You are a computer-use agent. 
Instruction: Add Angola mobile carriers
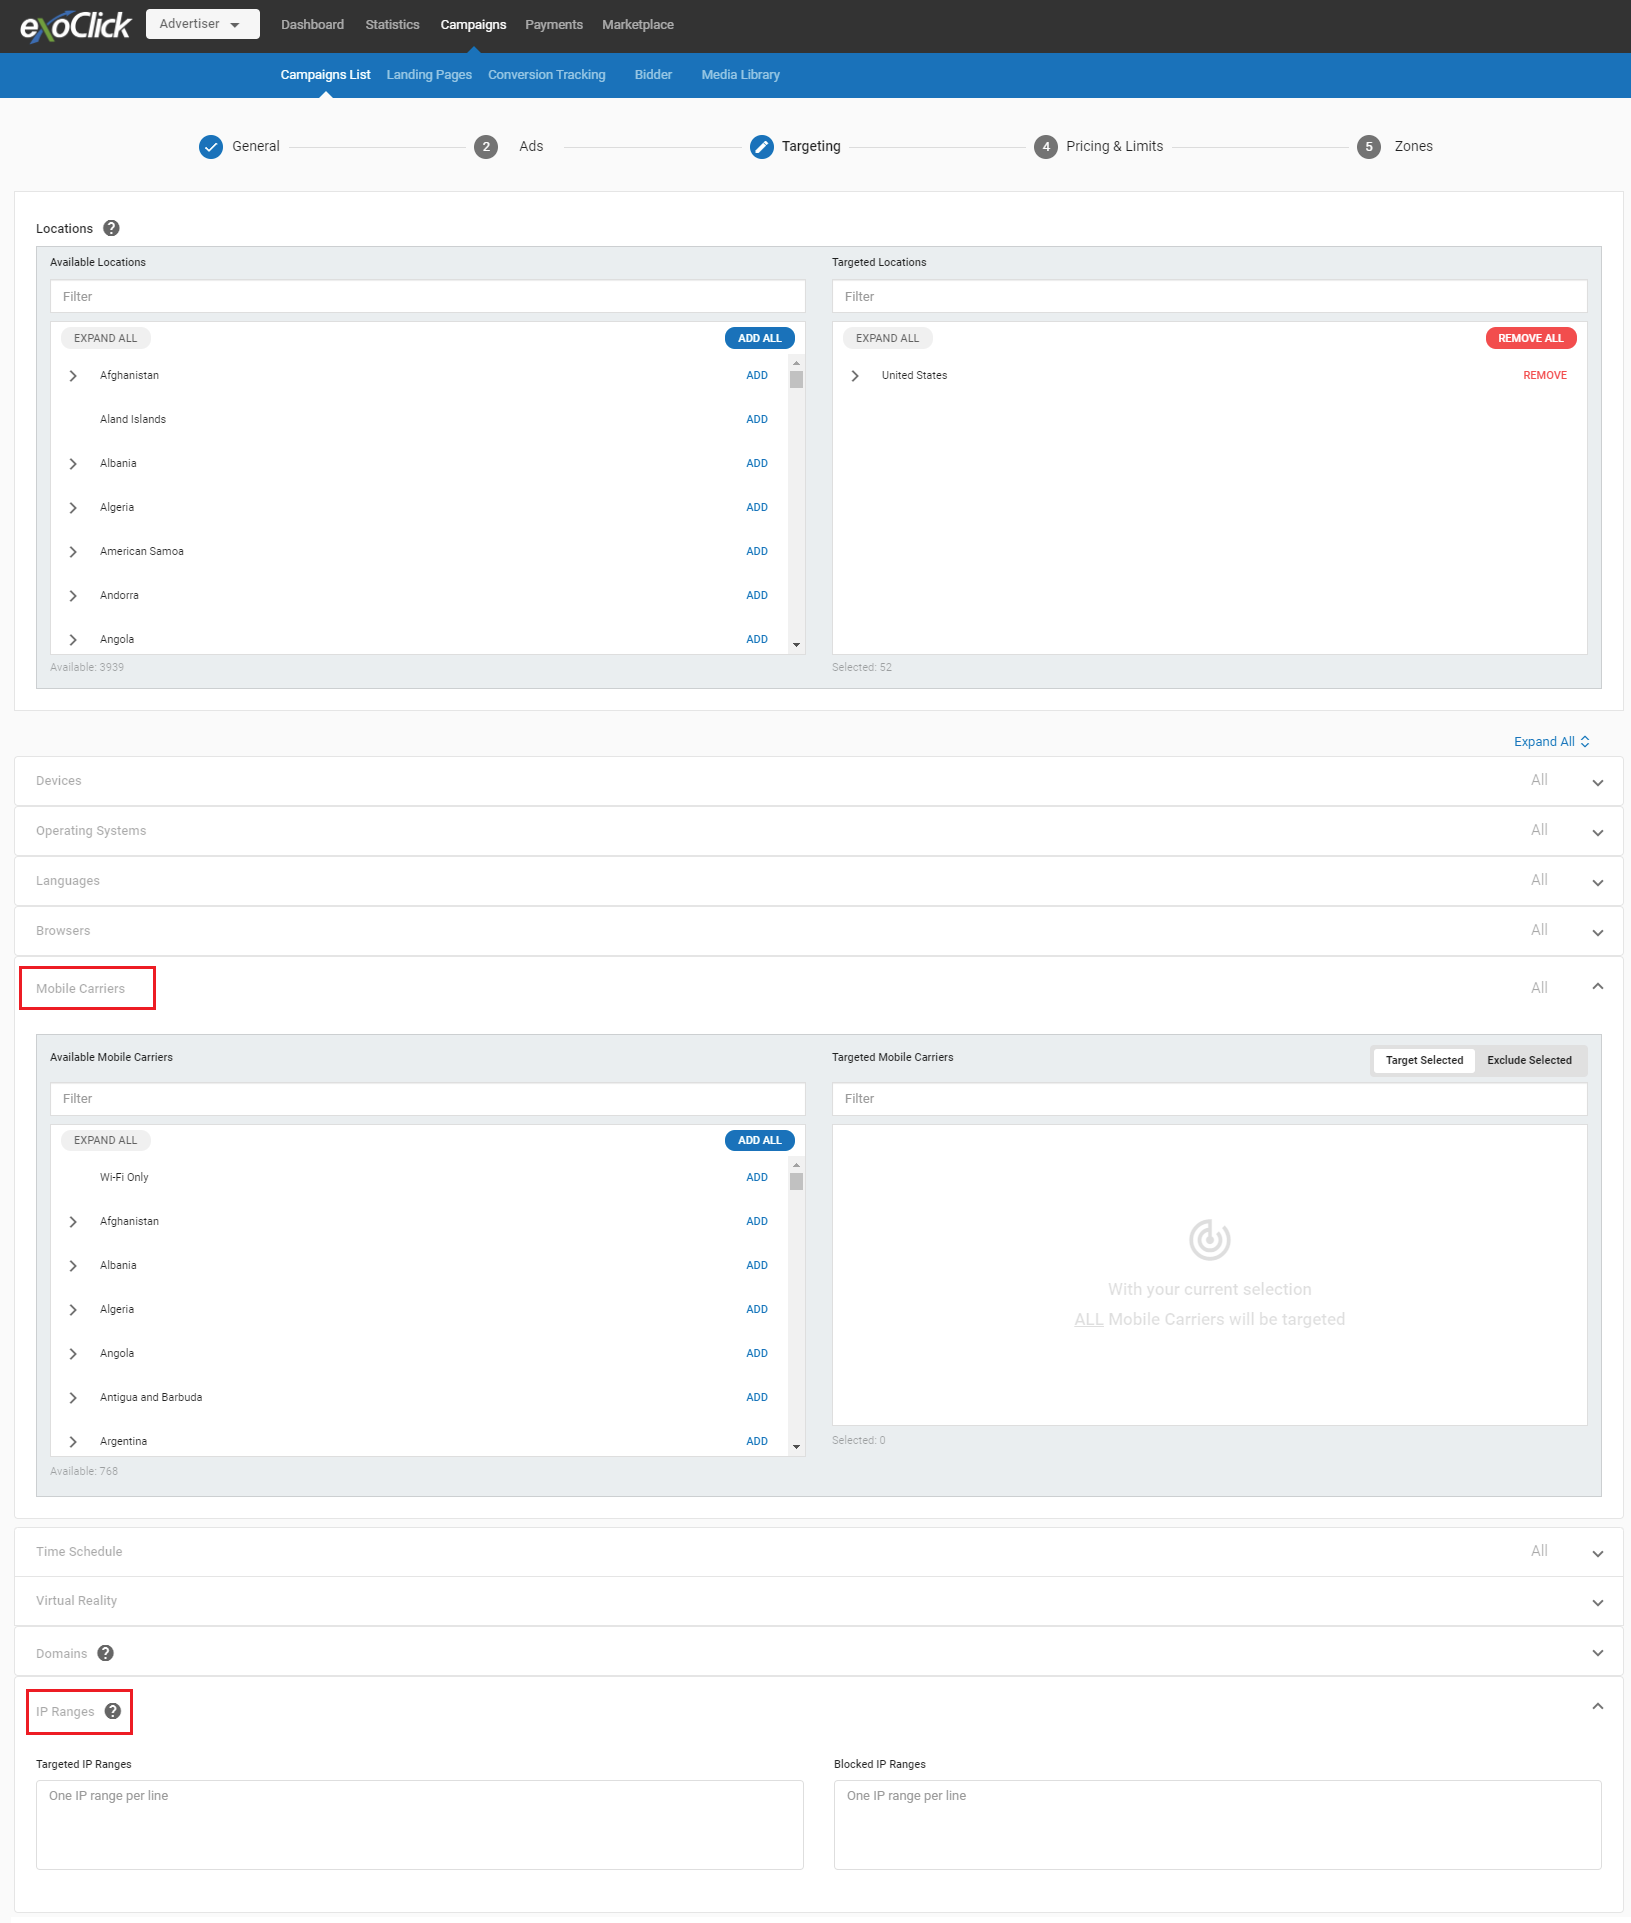coord(757,1354)
